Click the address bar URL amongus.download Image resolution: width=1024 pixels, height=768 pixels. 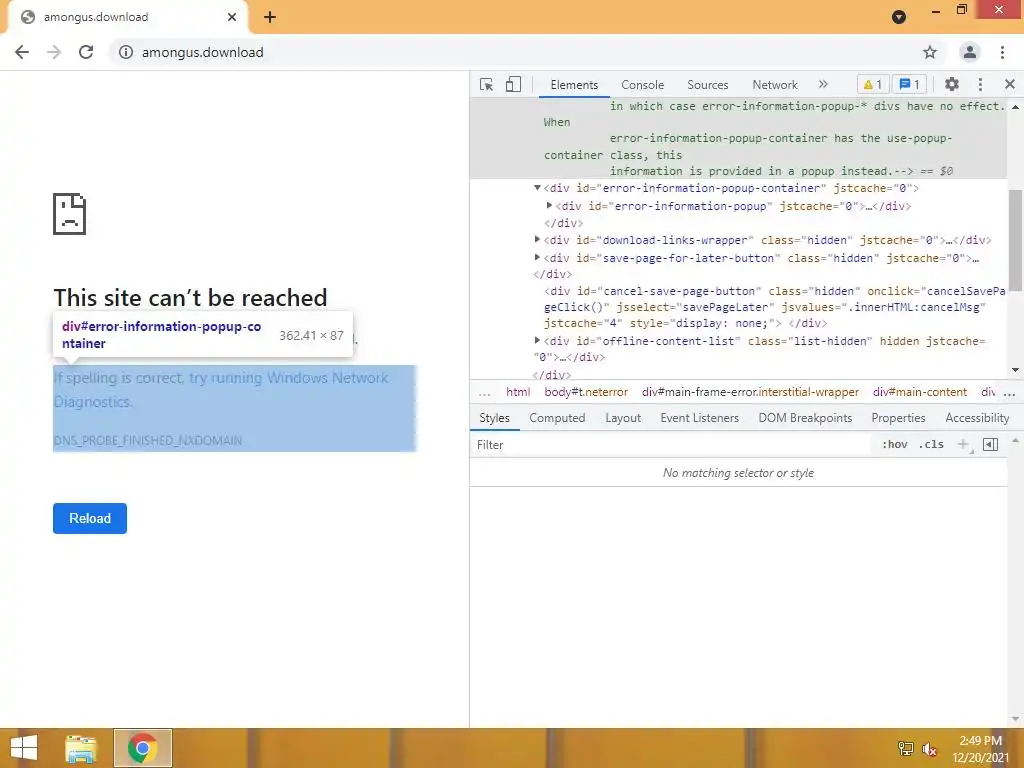[x=202, y=52]
